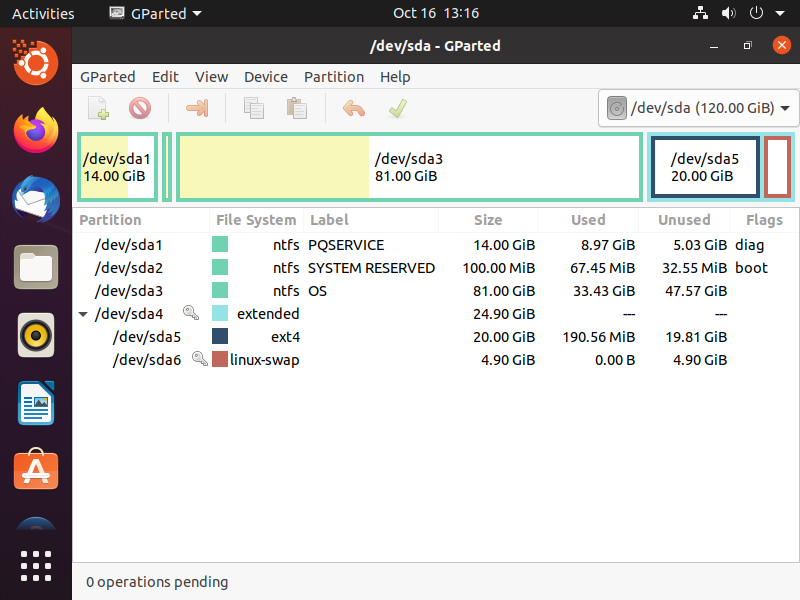Click the red linux-swap color swatch
Image resolution: width=800 pixels, height=600 pixels.
pos(220,359)
